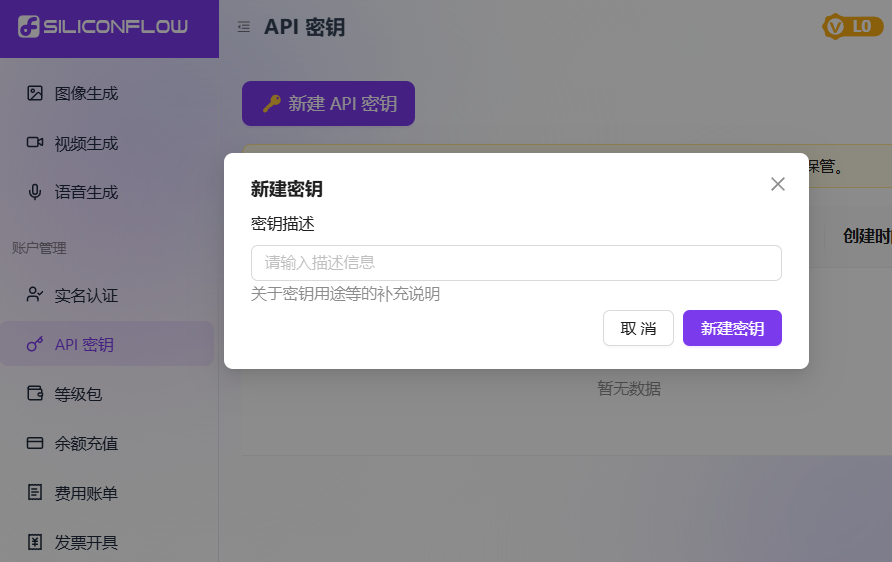Click the 余额充值 card icon
Viewport: 892px width, 562px height.
(x=35, y=443)
